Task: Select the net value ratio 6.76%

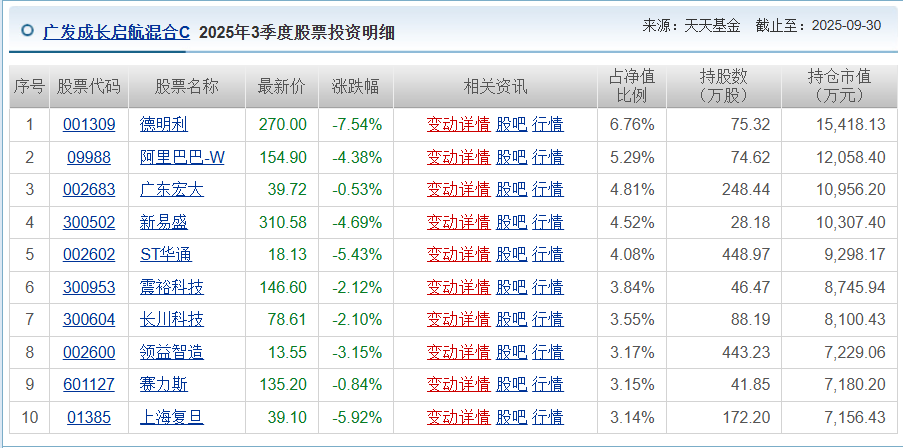Action: (x=632, y=124)
